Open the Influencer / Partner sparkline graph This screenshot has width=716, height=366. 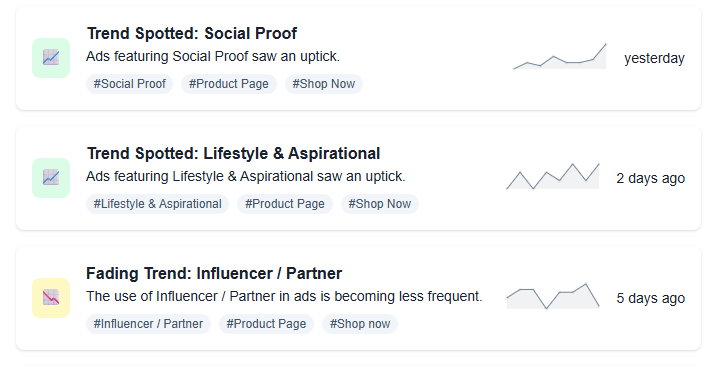pos(553,296)
